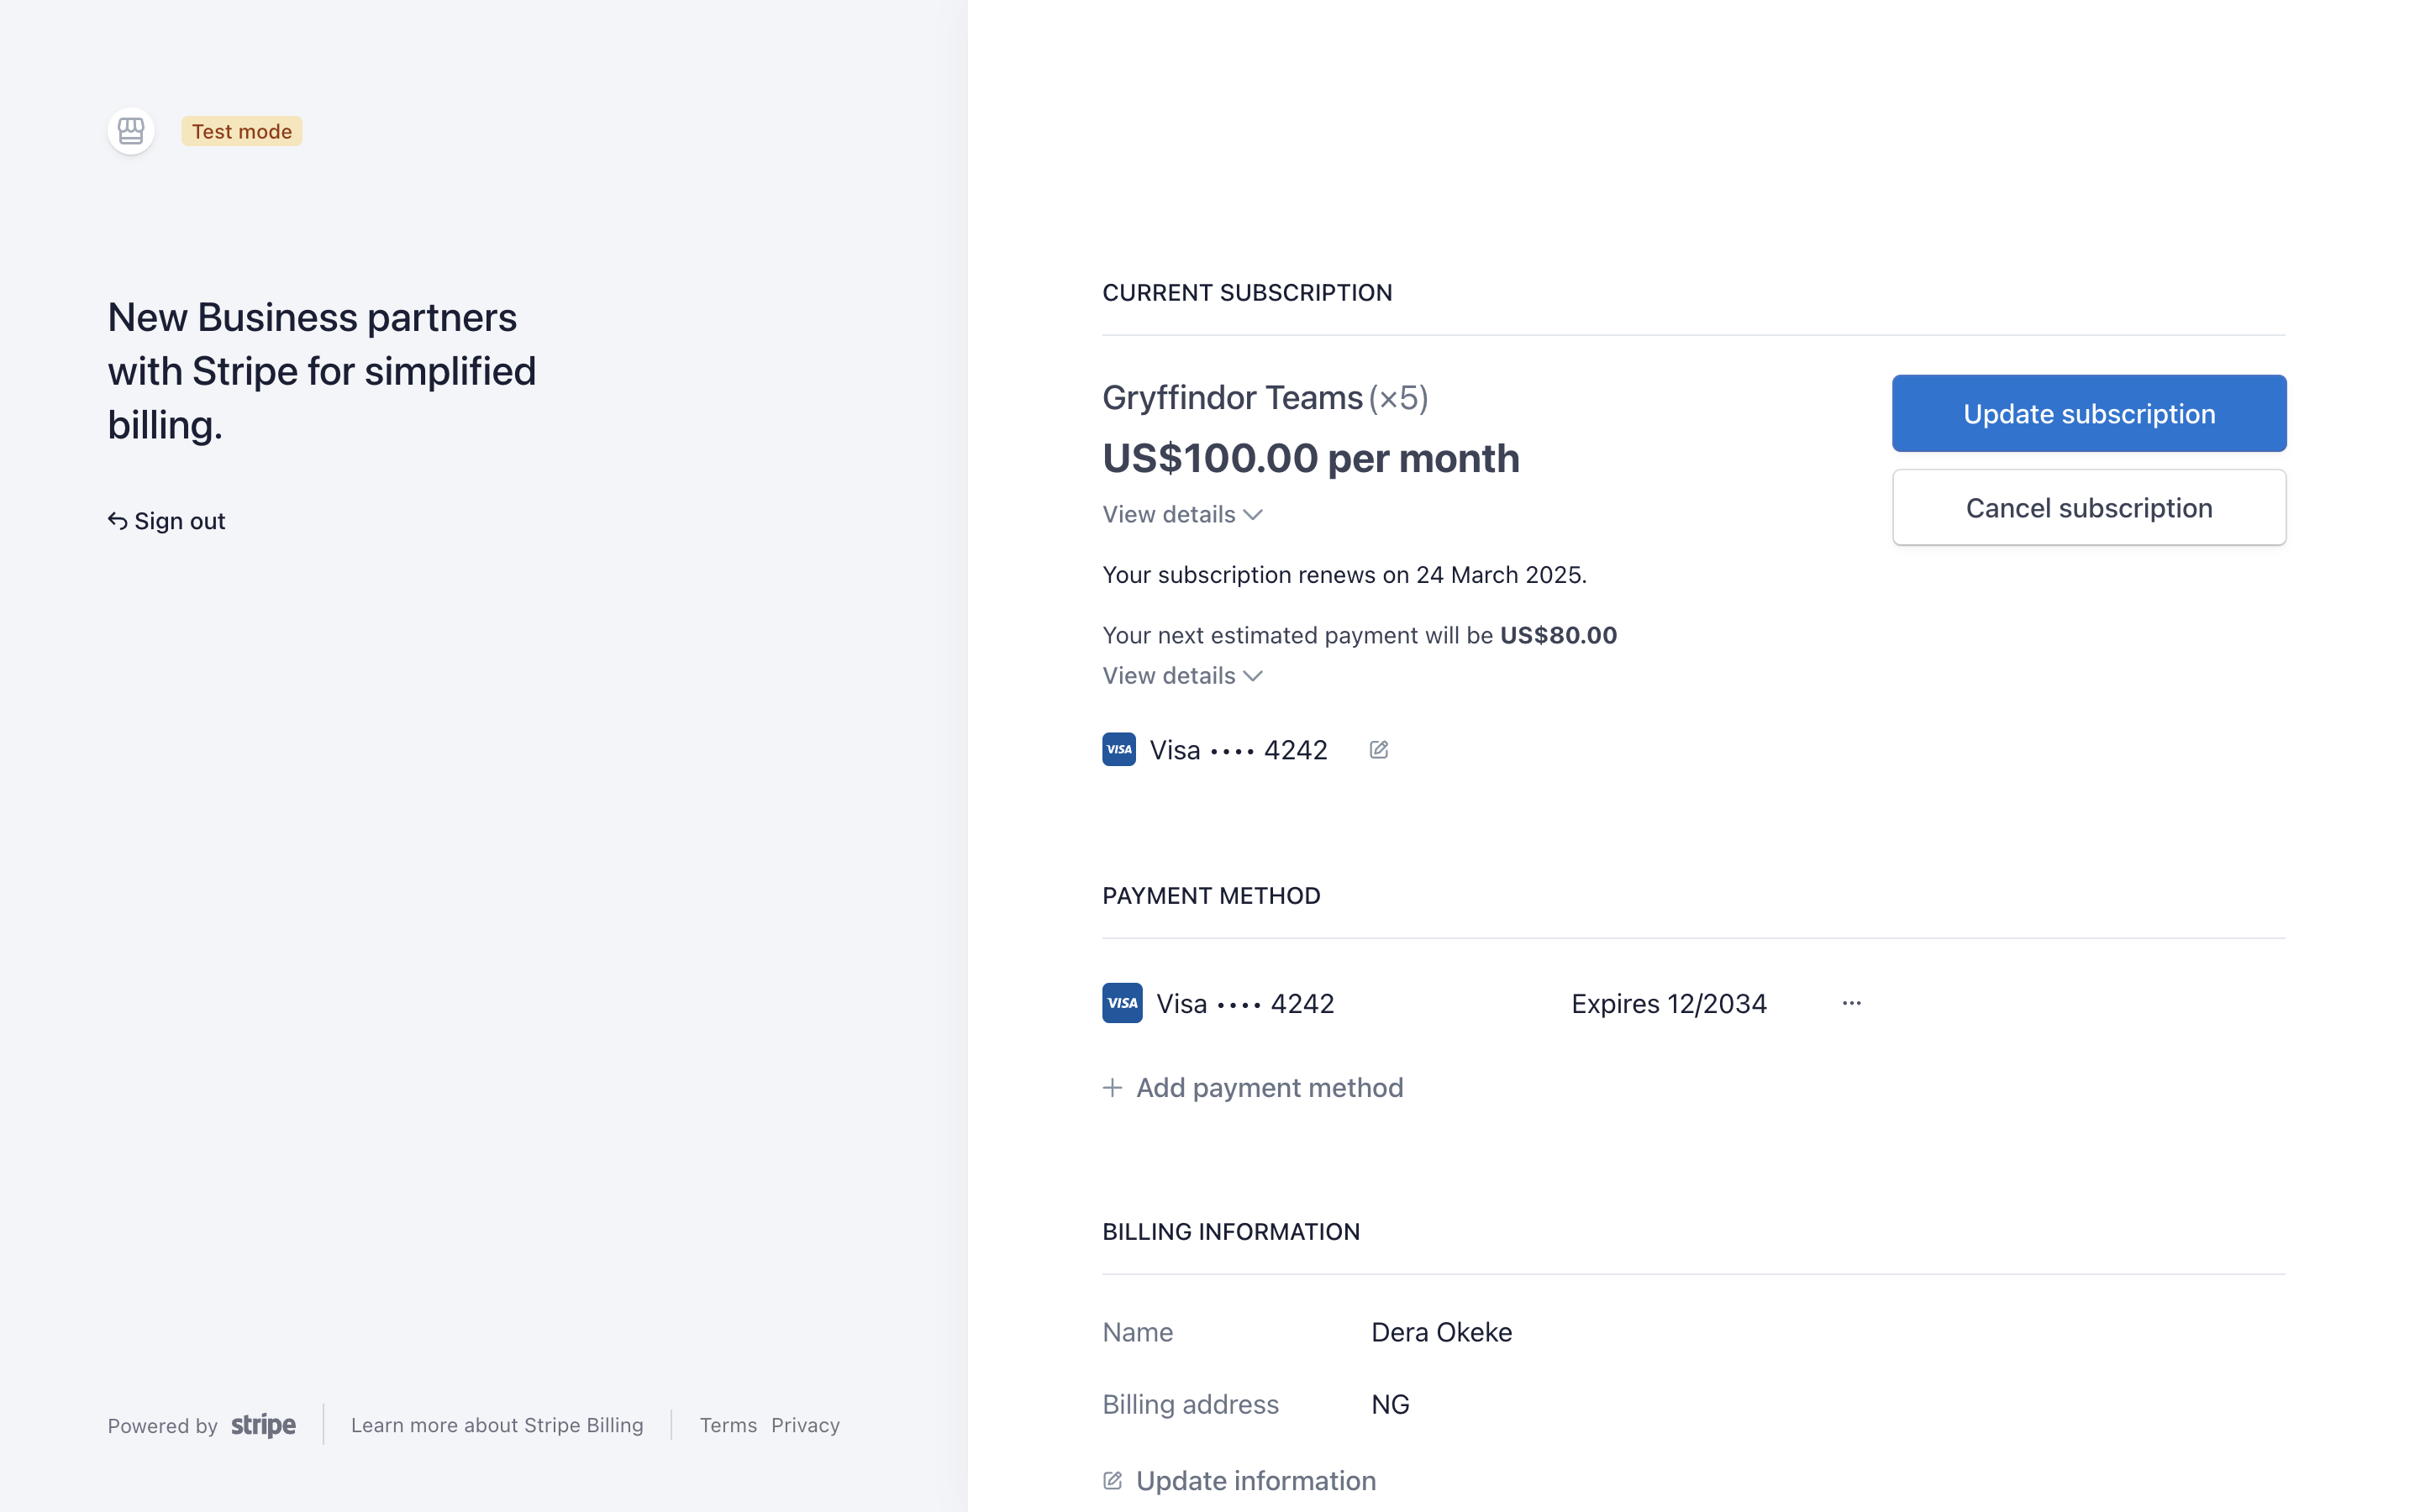Click the name Dera Okeke
The width and height of the screenshot is (2420, 1512).
click(1441, 1332)
